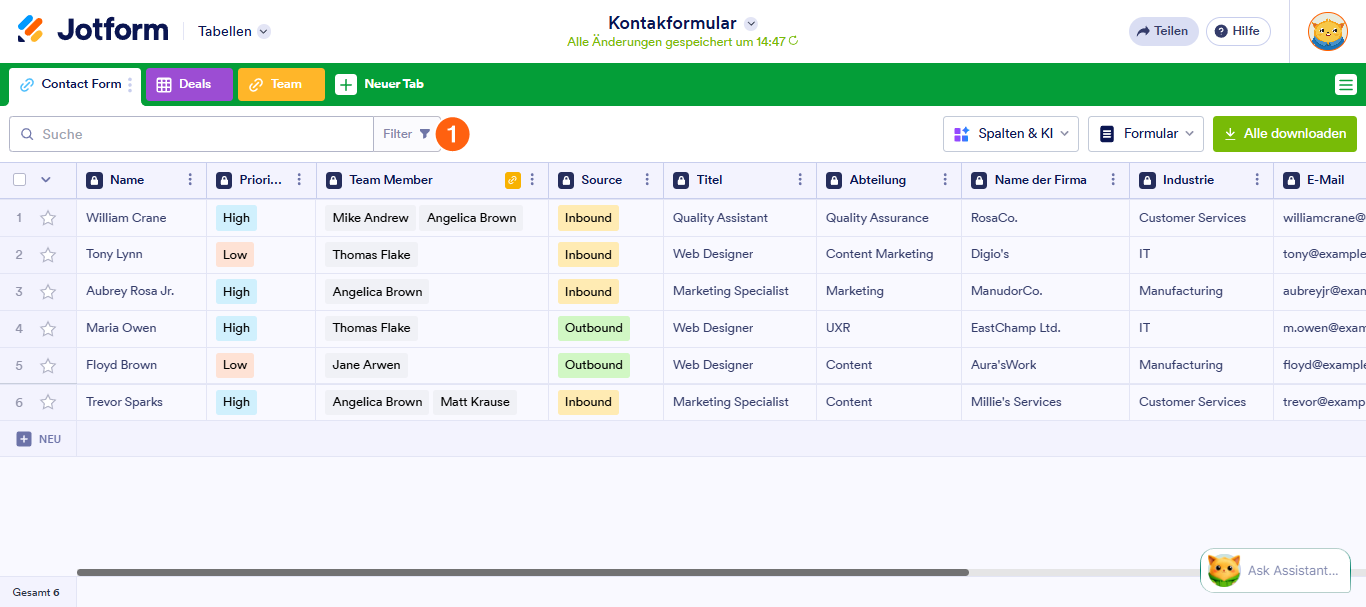
Task: Expand the row selection dropdown arrow
Action: point(45,180)
